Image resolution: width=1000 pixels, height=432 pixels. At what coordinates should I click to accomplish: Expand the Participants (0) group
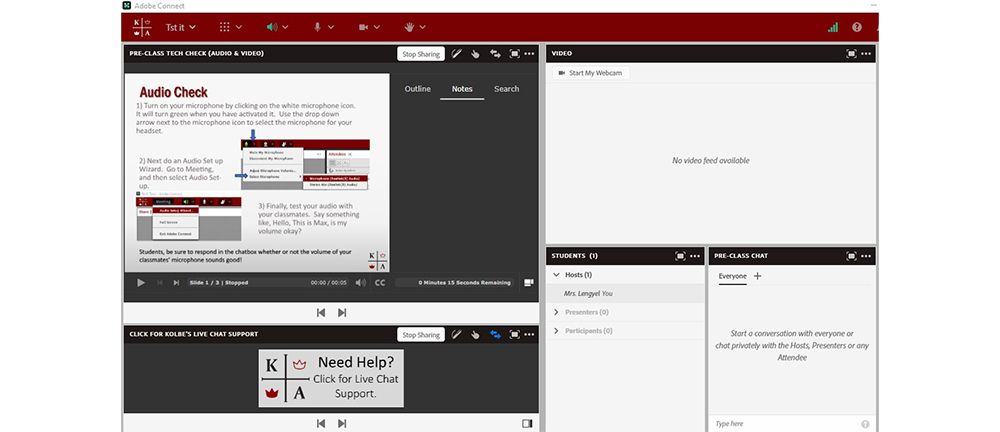tap(557, 331)
